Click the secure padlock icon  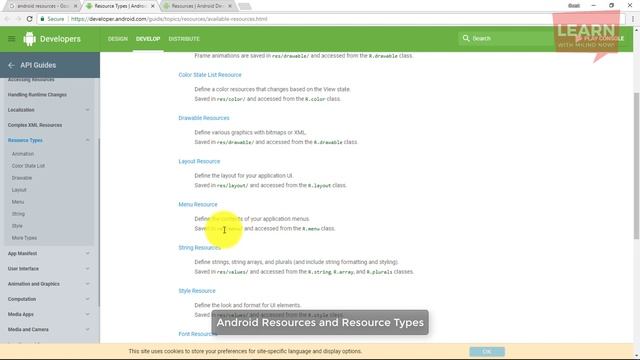(x=42, y=19)
